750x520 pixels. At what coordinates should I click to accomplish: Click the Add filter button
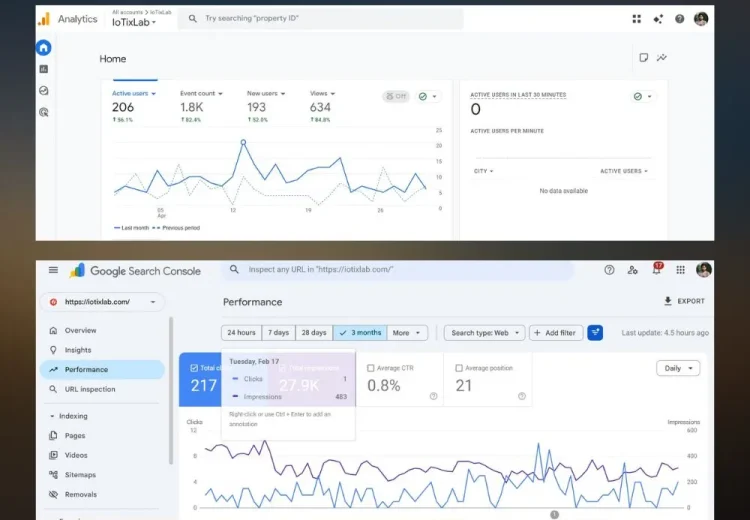(555, 332)
